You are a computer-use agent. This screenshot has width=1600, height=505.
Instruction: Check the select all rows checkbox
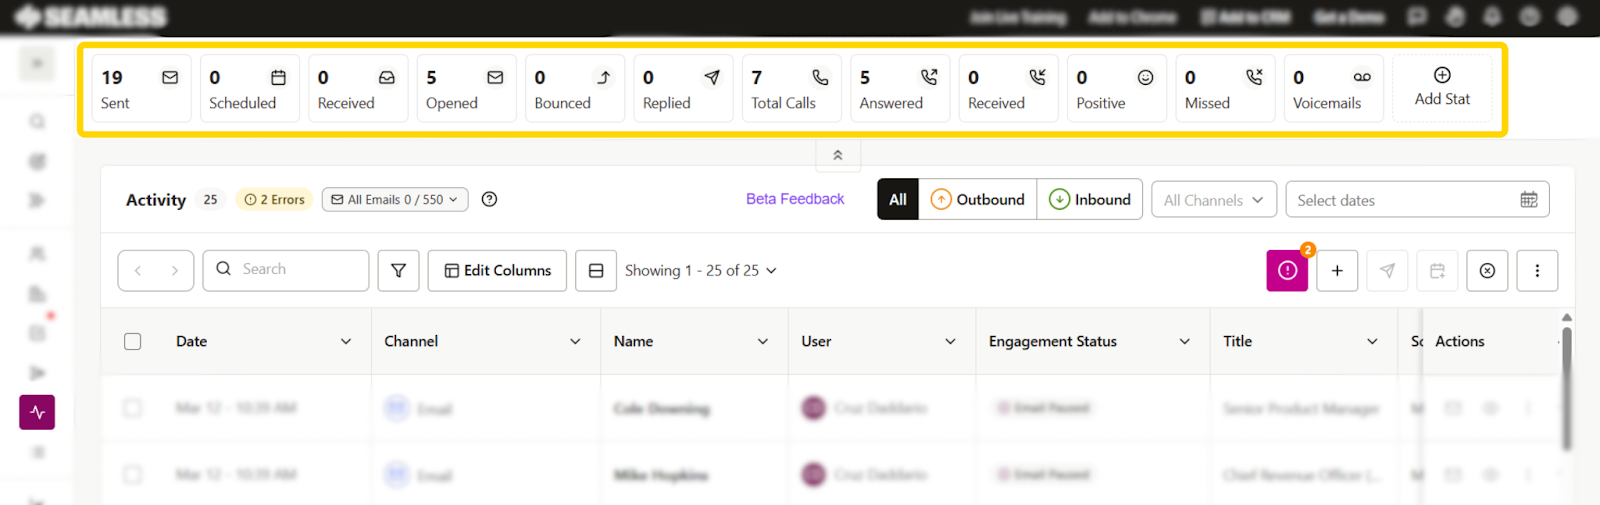pos(132,342)
